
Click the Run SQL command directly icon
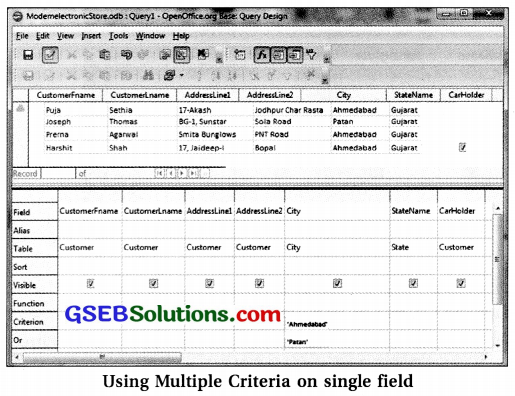click(x=203, y=54)
